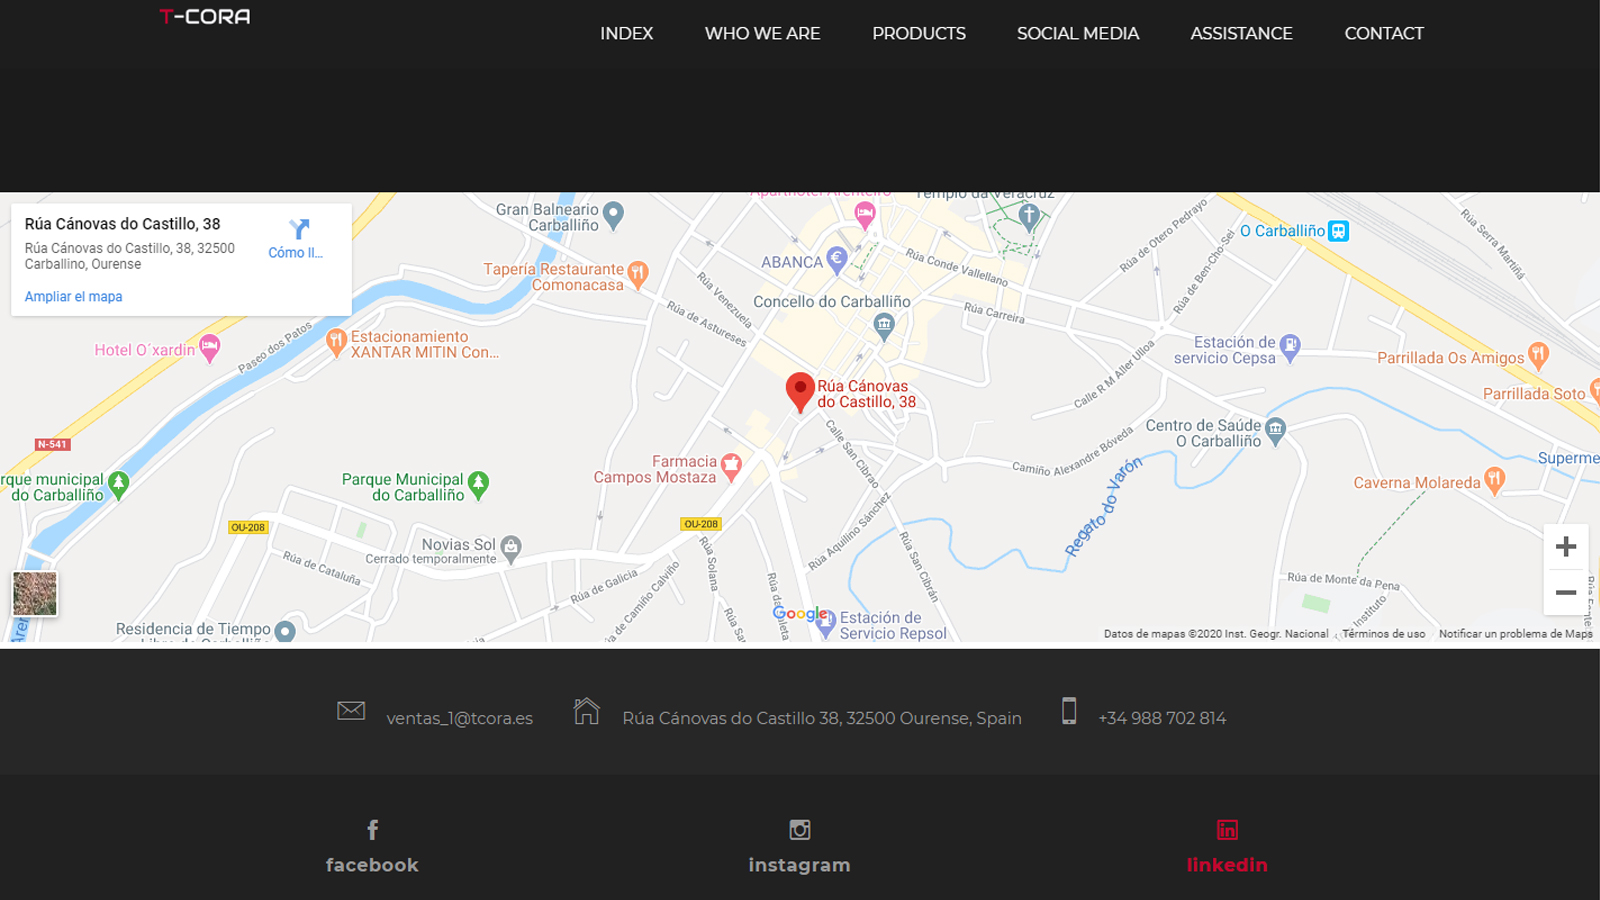This screenshot has height=900, width=1600.
Task: Go to WHO WE ARE page
Action: coord(762,33)
